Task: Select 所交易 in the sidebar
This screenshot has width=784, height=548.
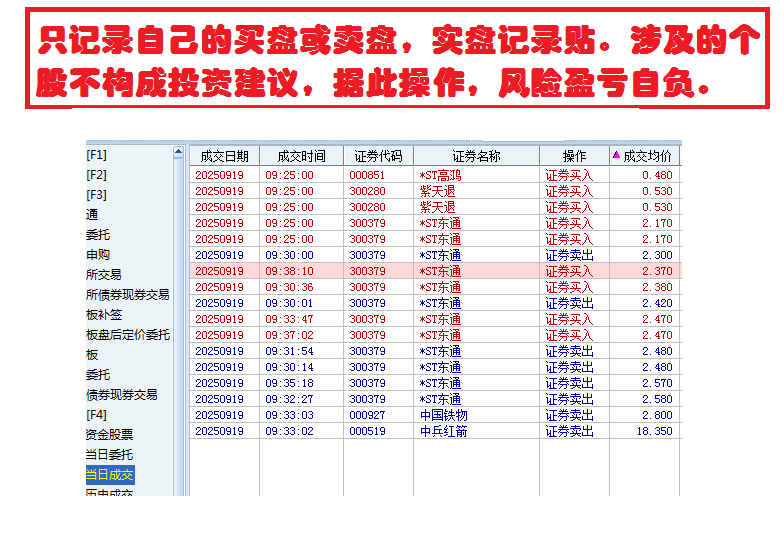Action: [104, 275]
